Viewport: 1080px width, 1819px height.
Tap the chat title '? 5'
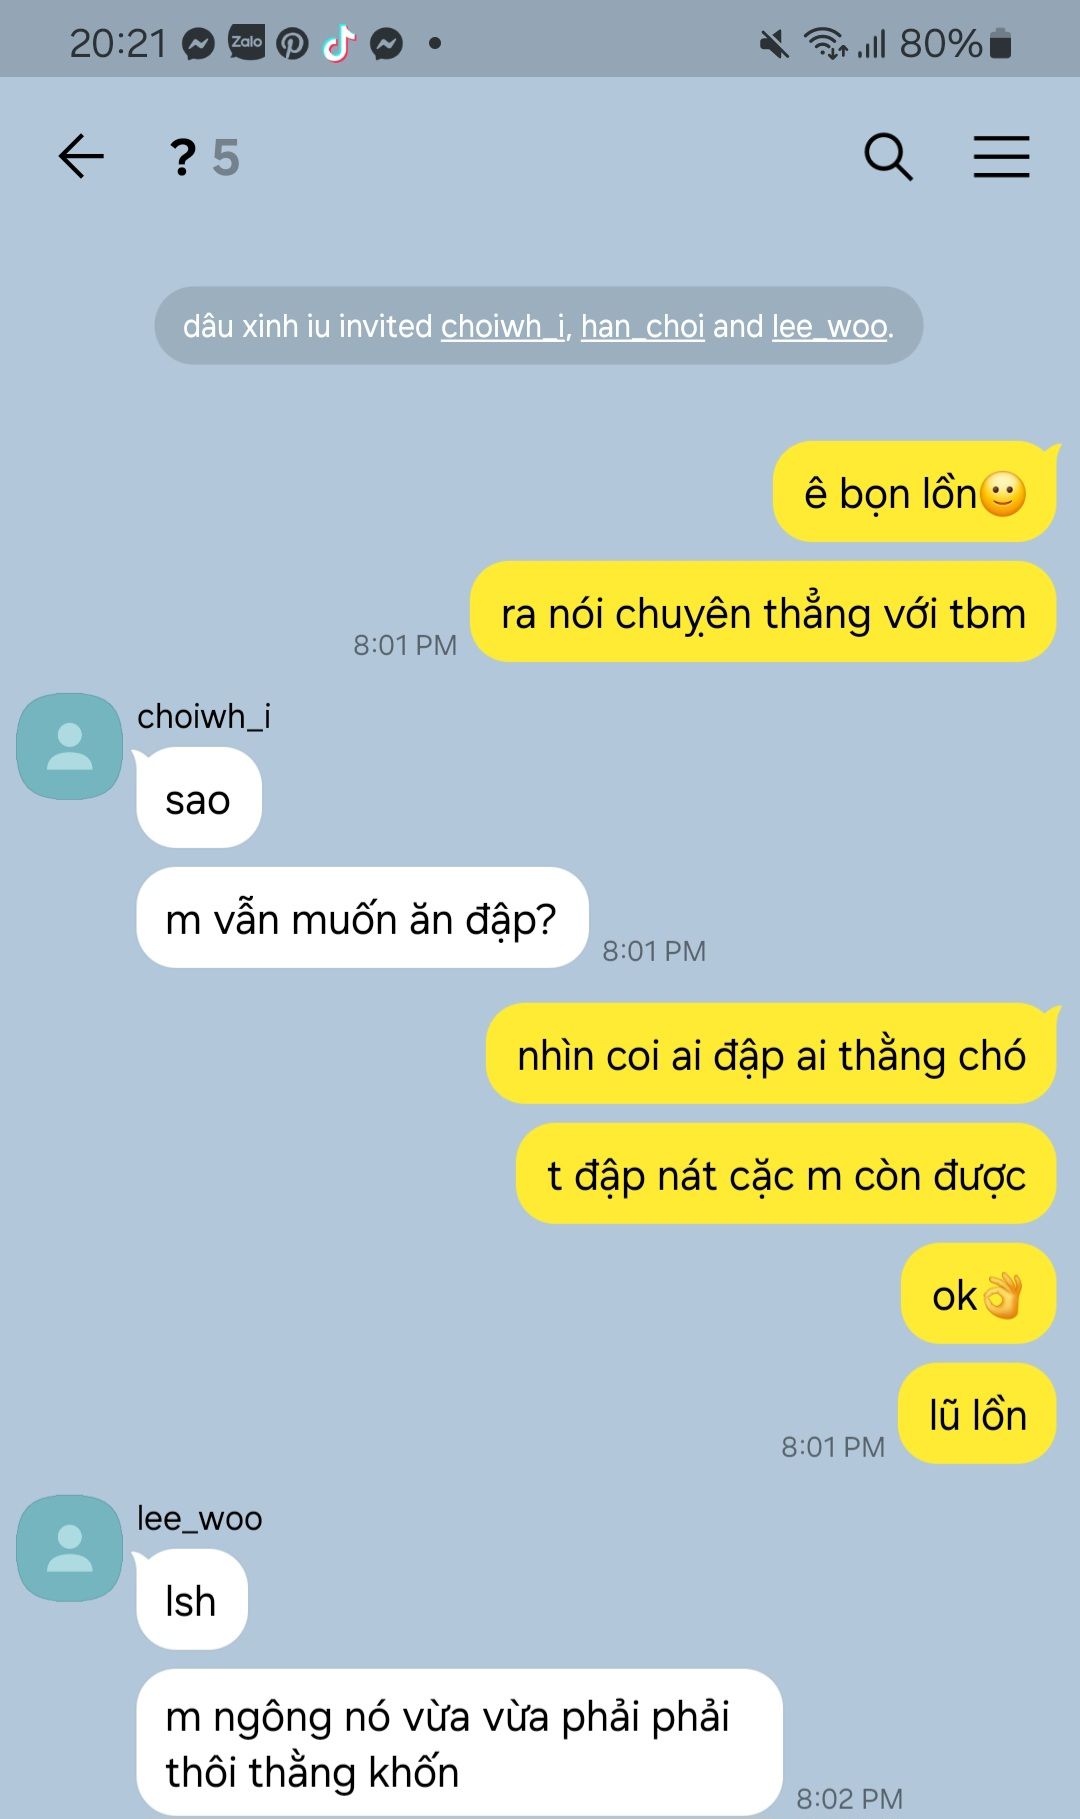point(204,157)
